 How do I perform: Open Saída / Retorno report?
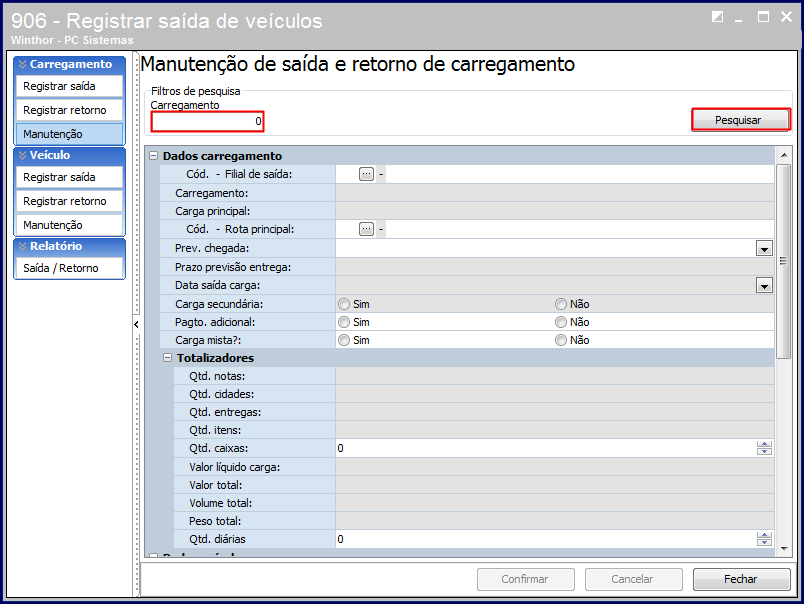pyautogui.click(x=69, y=268)
